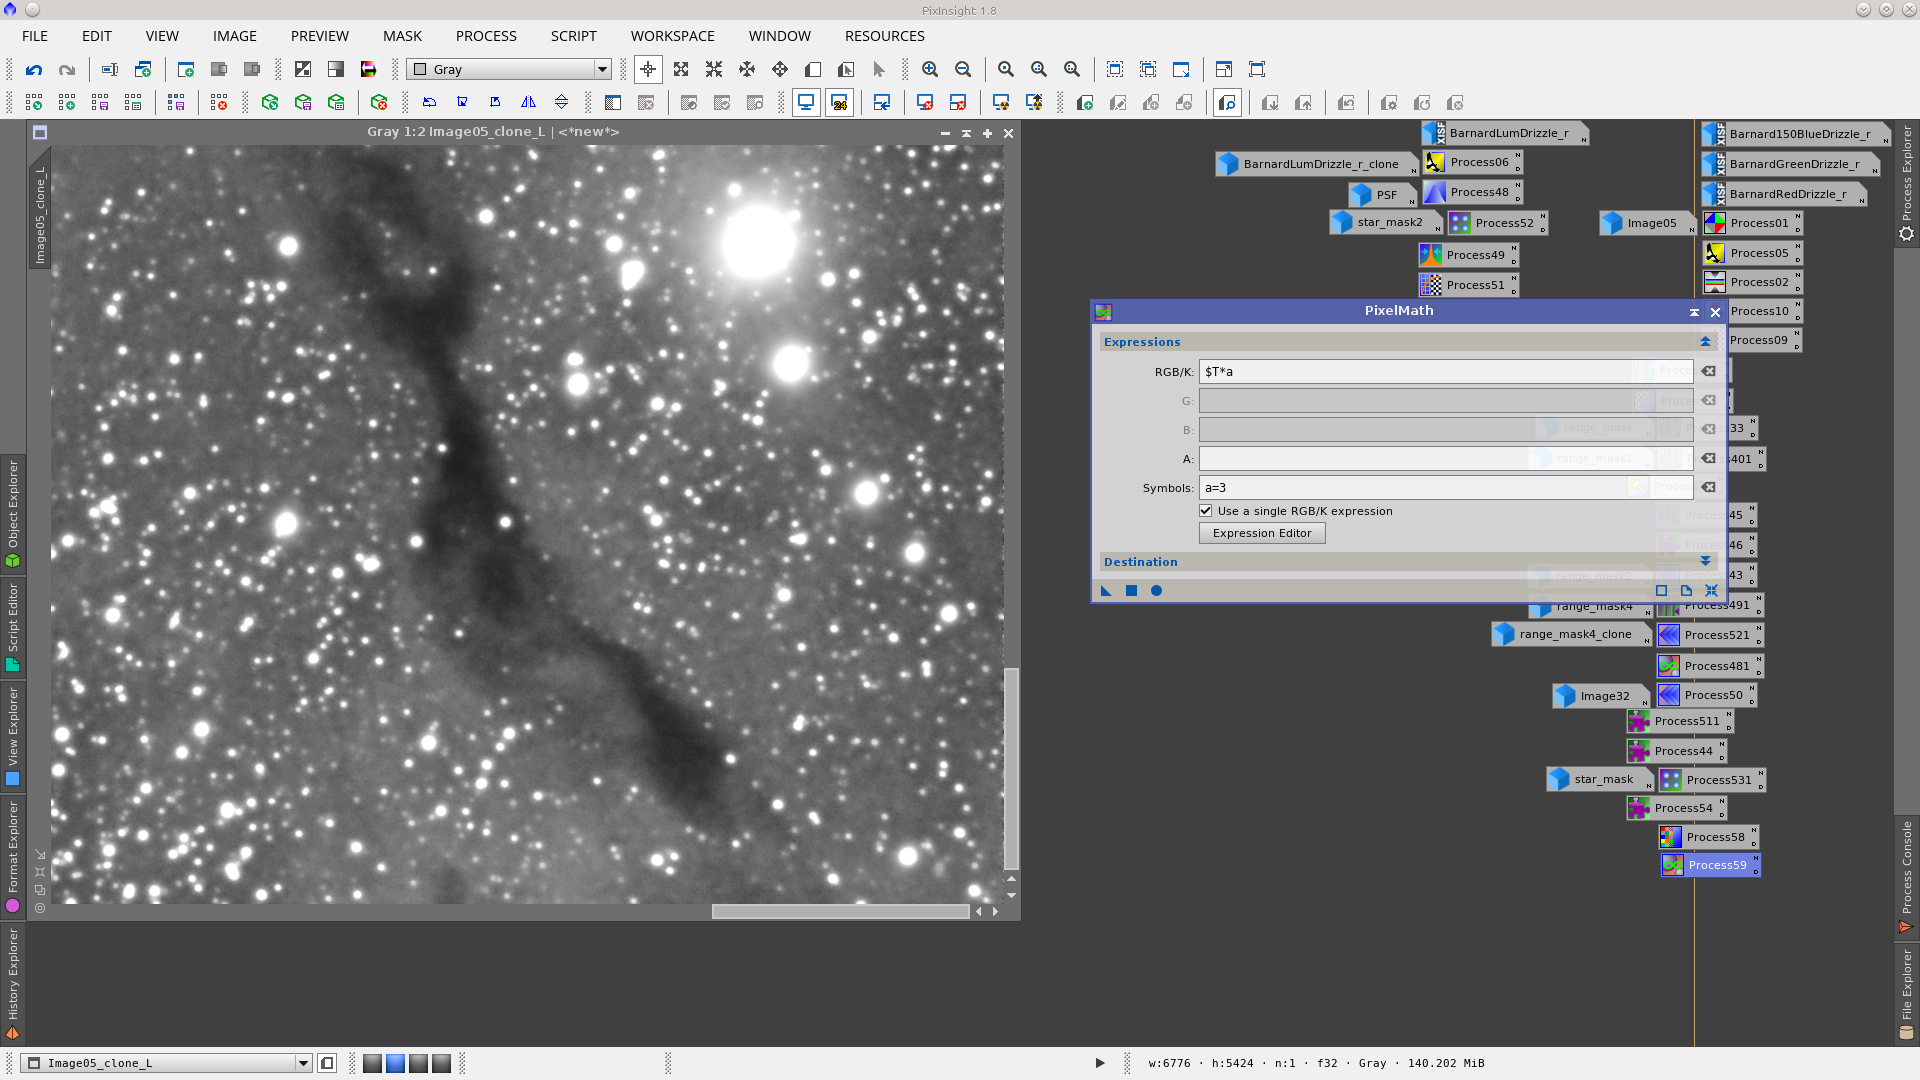This screenshot has height=1080, width=1920.
Task: Click the image horizontal scrollbar
Action: (840, 911)
